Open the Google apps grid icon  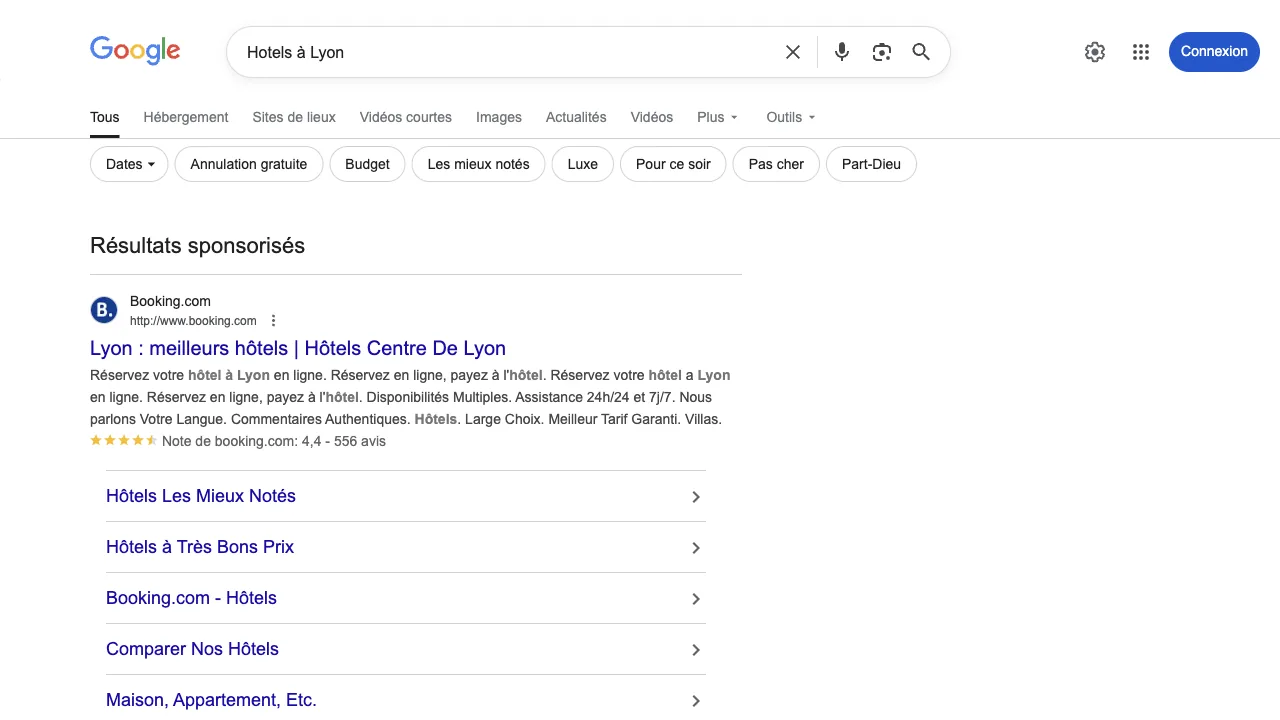tap(1141, 52)
